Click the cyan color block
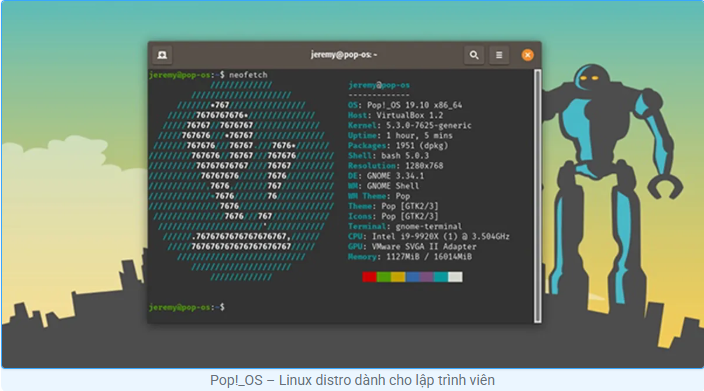Viewport: 704px width, 391px height. pos(441,277)
